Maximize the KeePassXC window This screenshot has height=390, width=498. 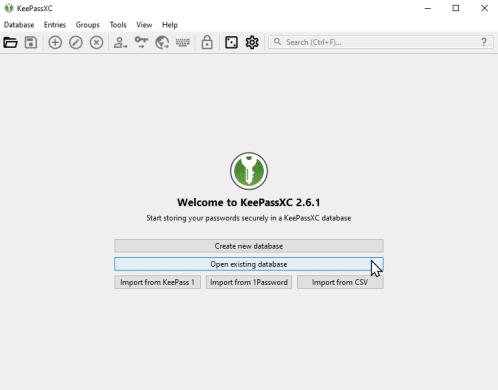click(456, 8)
